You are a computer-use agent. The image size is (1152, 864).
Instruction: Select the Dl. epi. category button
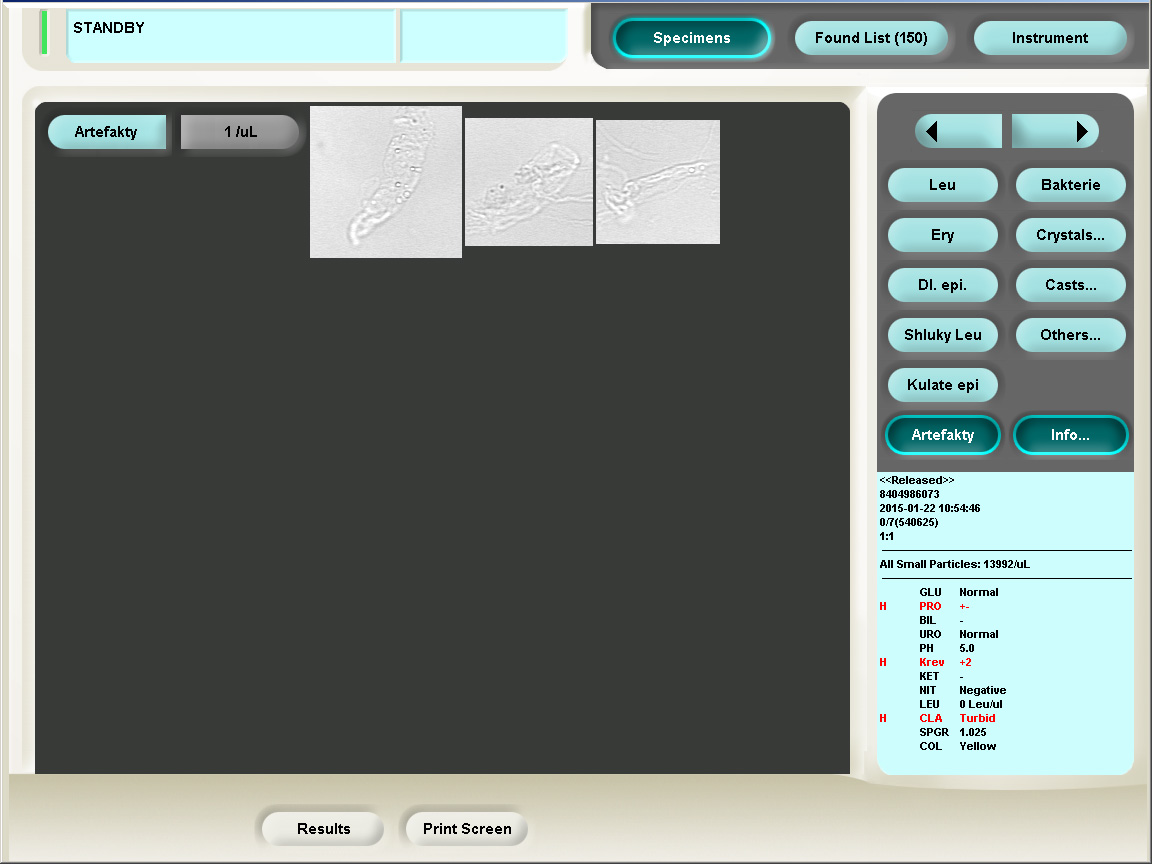tap(943, 285)
